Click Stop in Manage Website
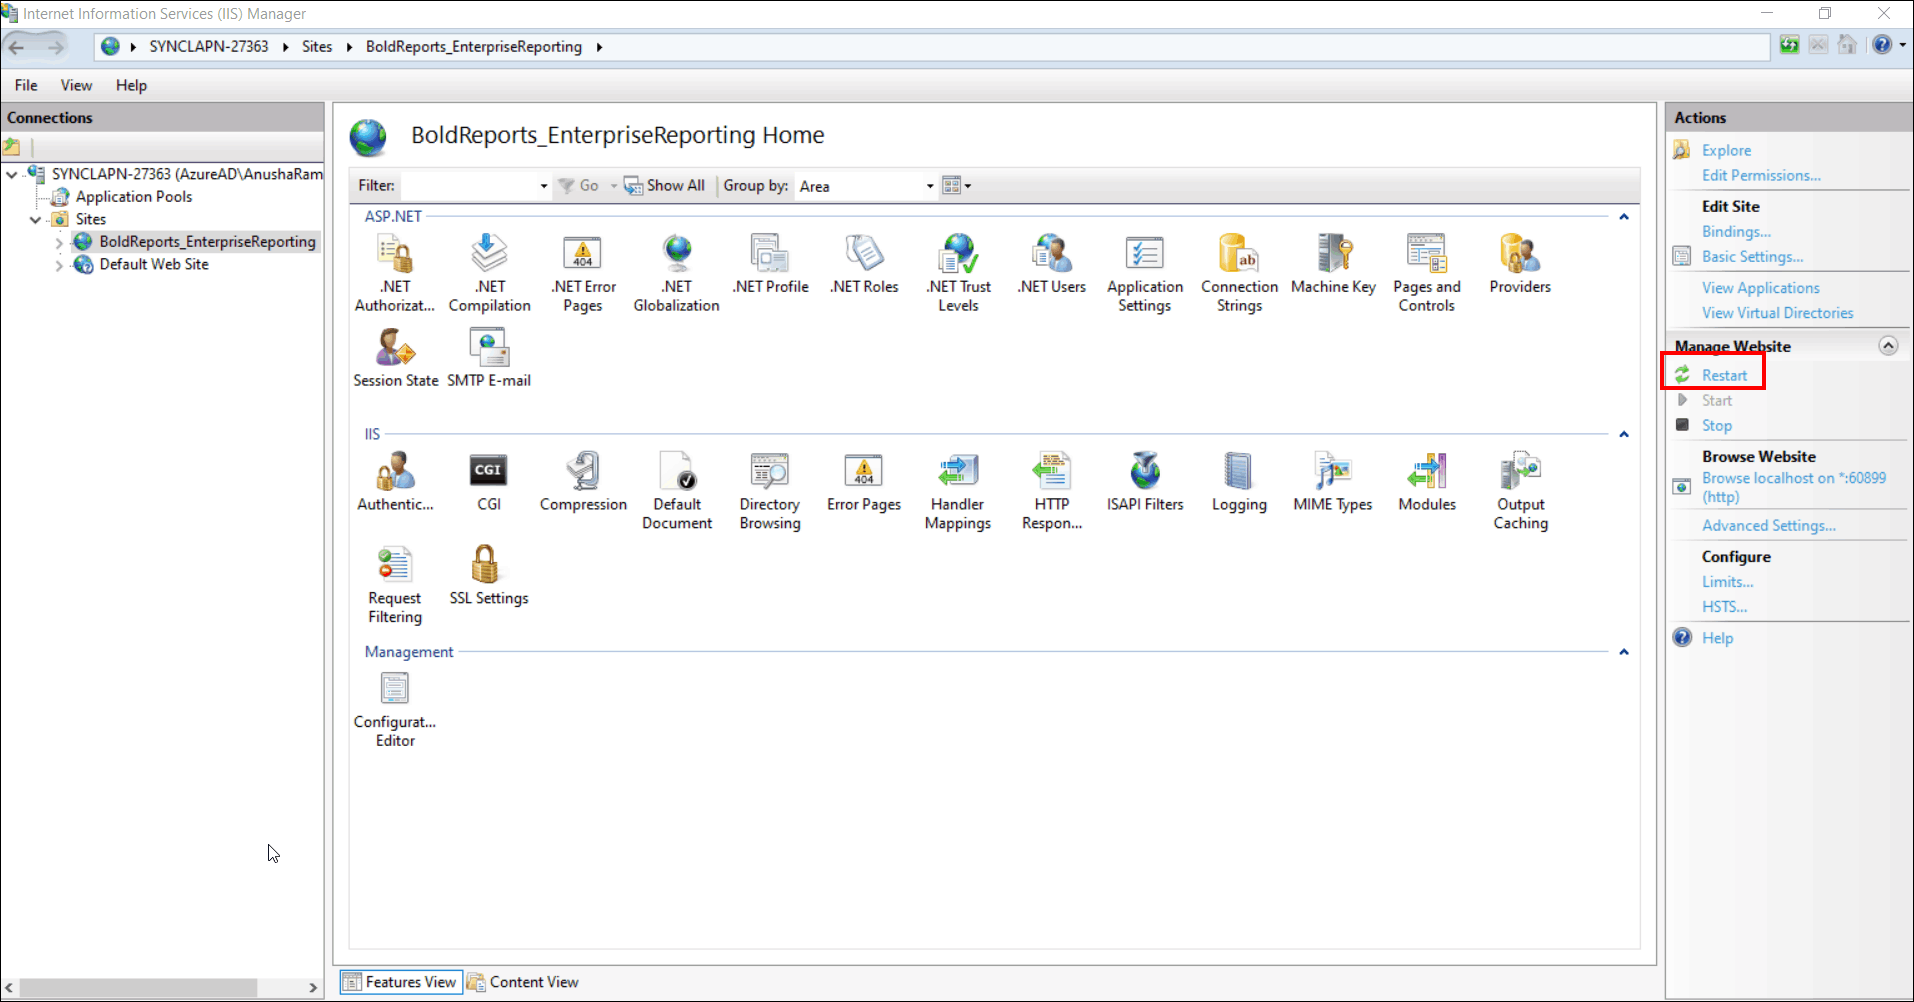The width and height of the screenshot is (1914, 1002). coord(1717,425)
